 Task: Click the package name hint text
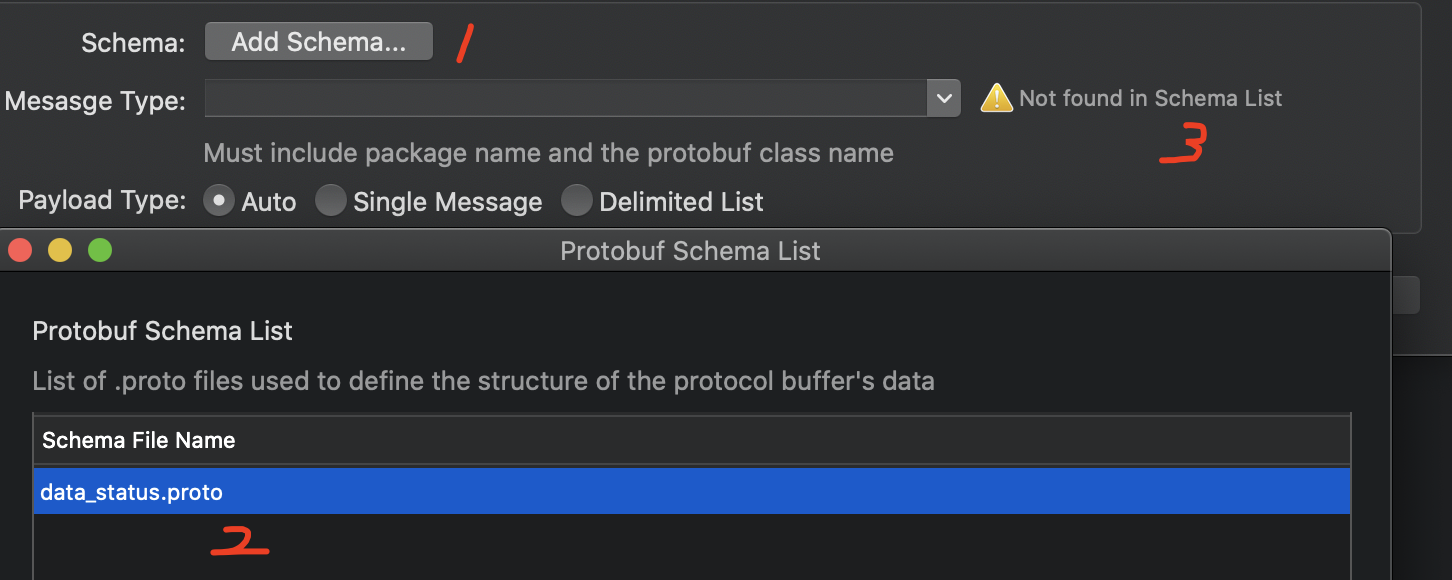pos(548,152)
